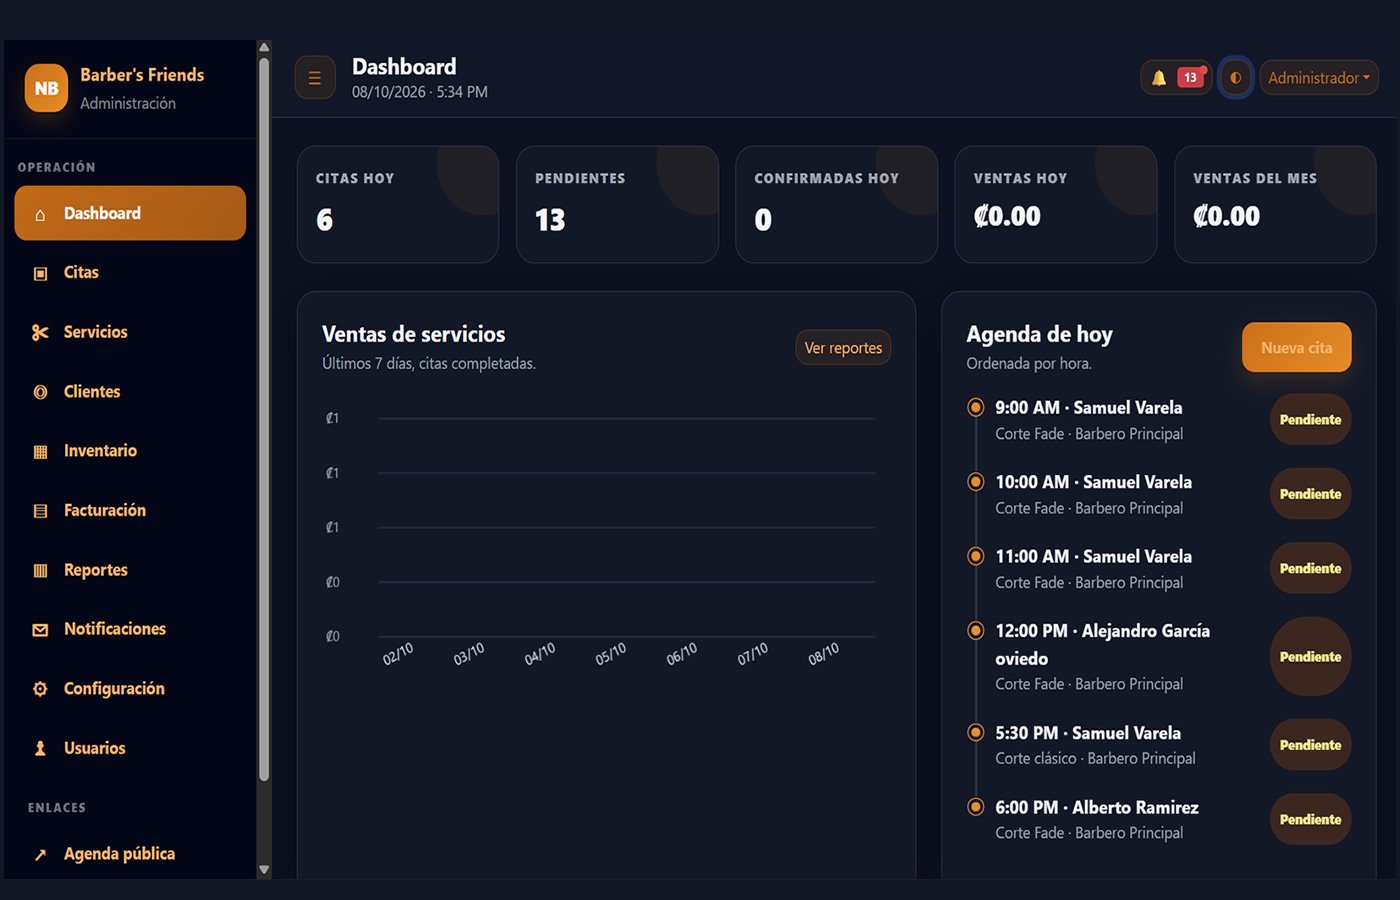This screenshot has width=1400, height=900.
Task: Click the Servicios scissors icon
Action: click(x=40, y=332)
